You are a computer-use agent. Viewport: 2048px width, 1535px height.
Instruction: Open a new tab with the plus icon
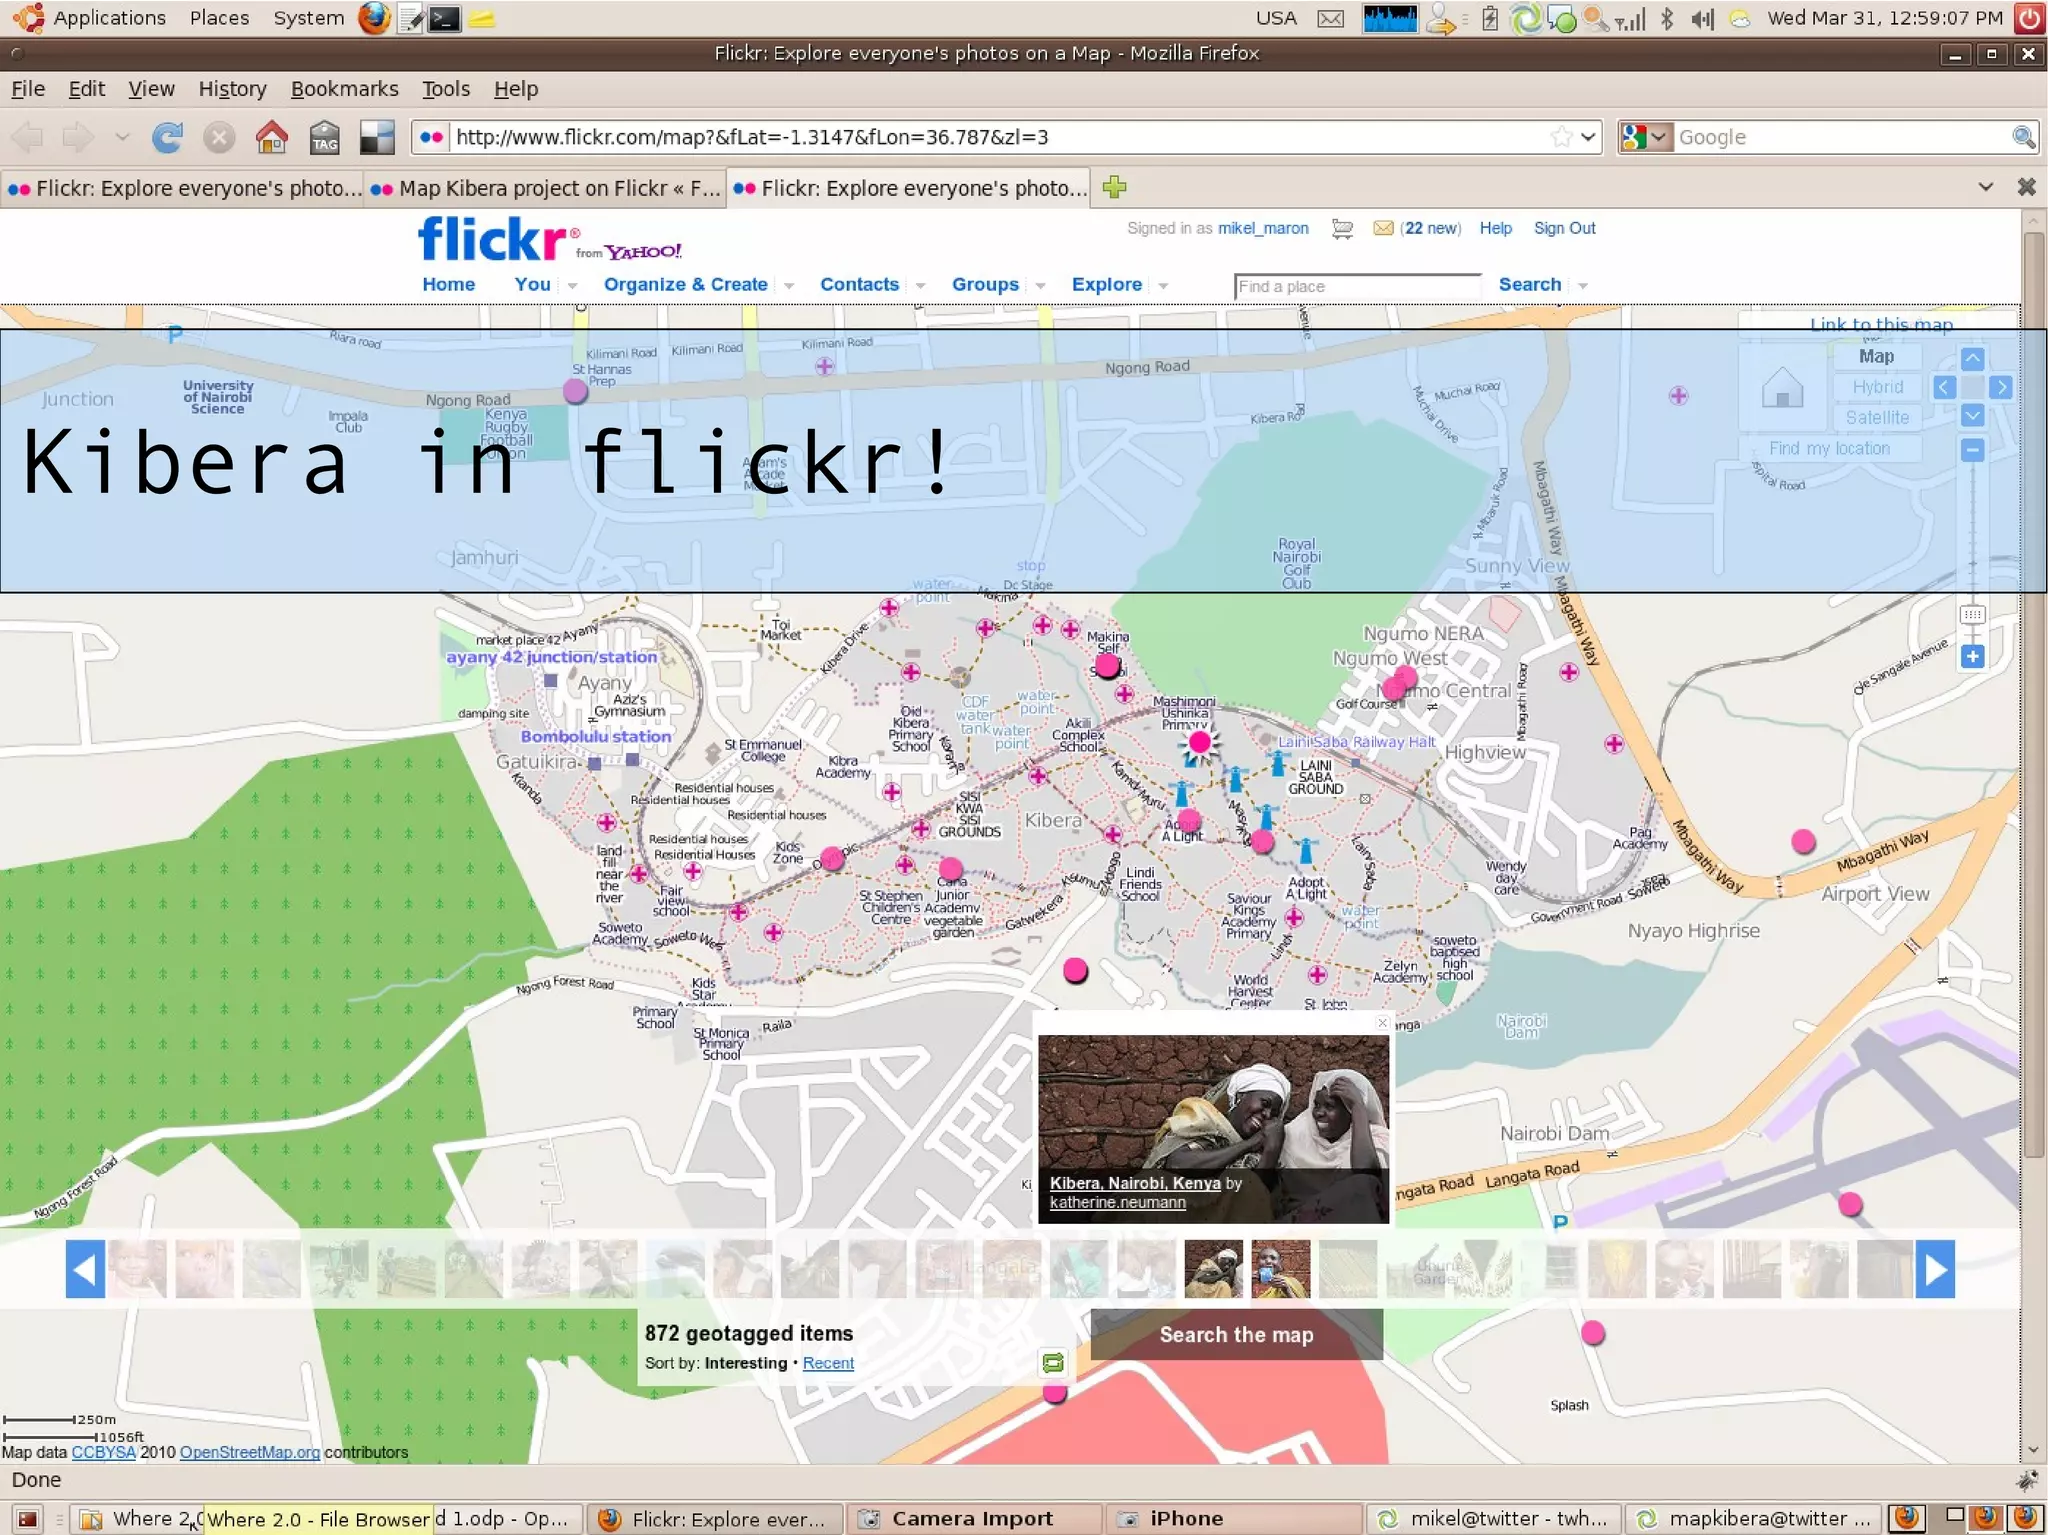point(1114,187)
